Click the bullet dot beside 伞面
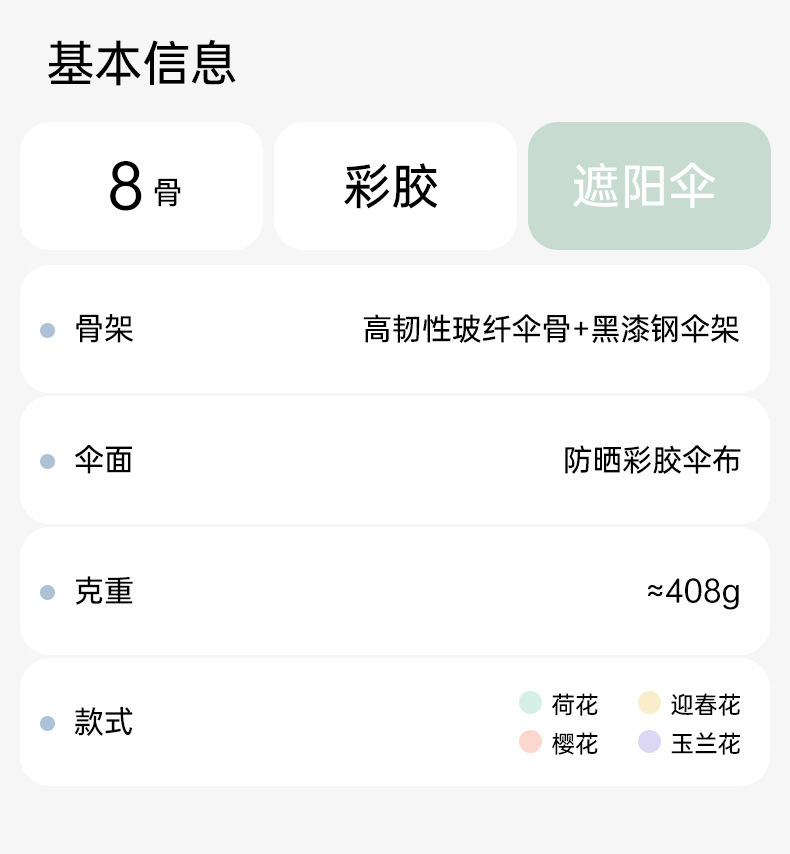The image size is (790, 854). [47, 461]
